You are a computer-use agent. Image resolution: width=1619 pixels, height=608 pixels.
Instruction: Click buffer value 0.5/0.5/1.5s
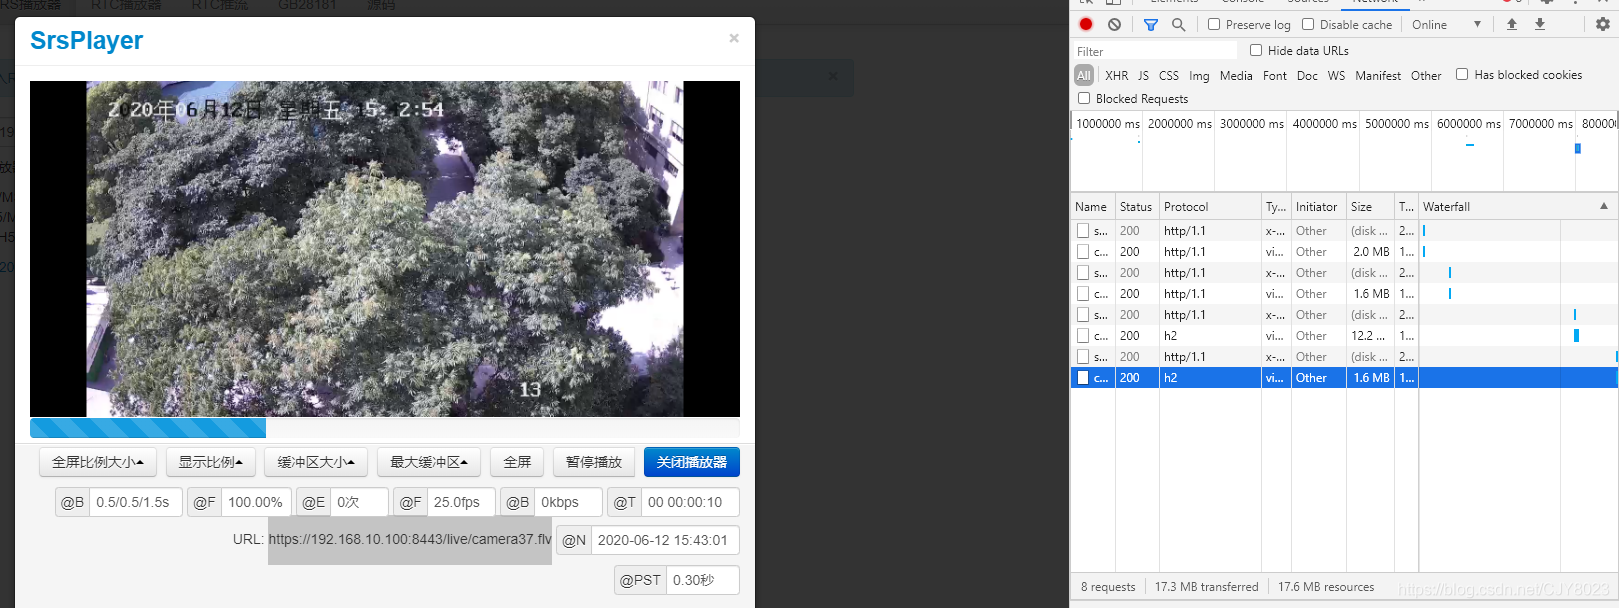click(136, 502)
